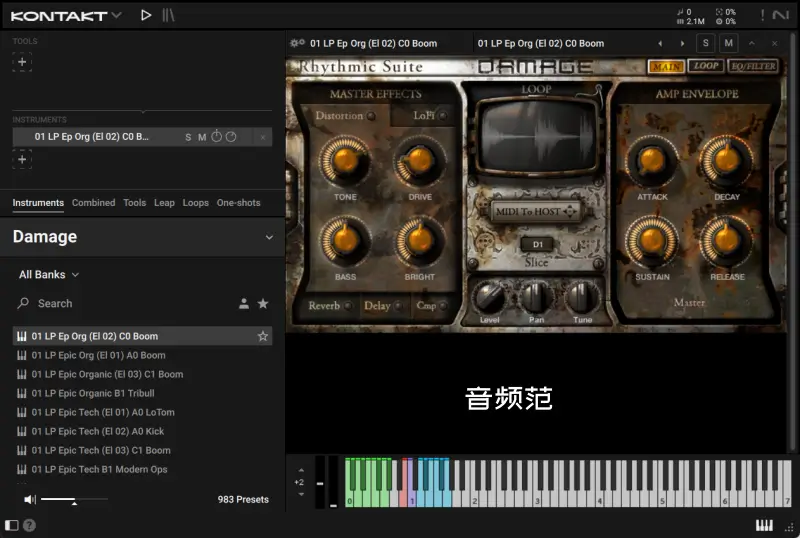Mute the instrument in rack list

tap(202, 137)
